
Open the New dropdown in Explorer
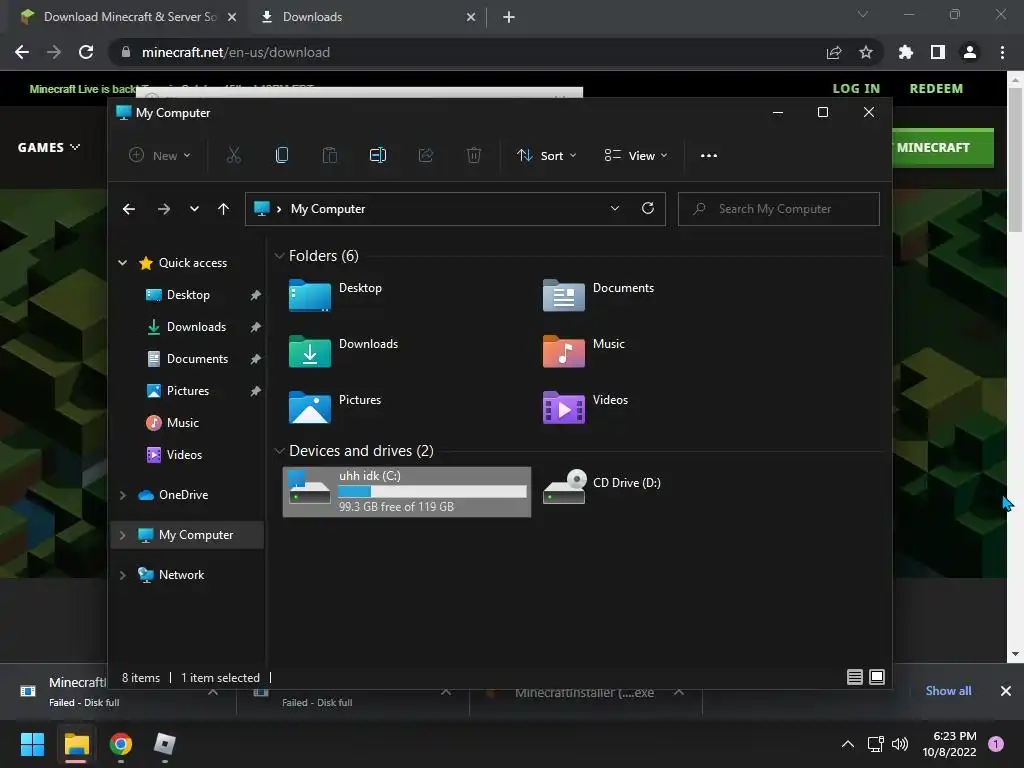159,155
